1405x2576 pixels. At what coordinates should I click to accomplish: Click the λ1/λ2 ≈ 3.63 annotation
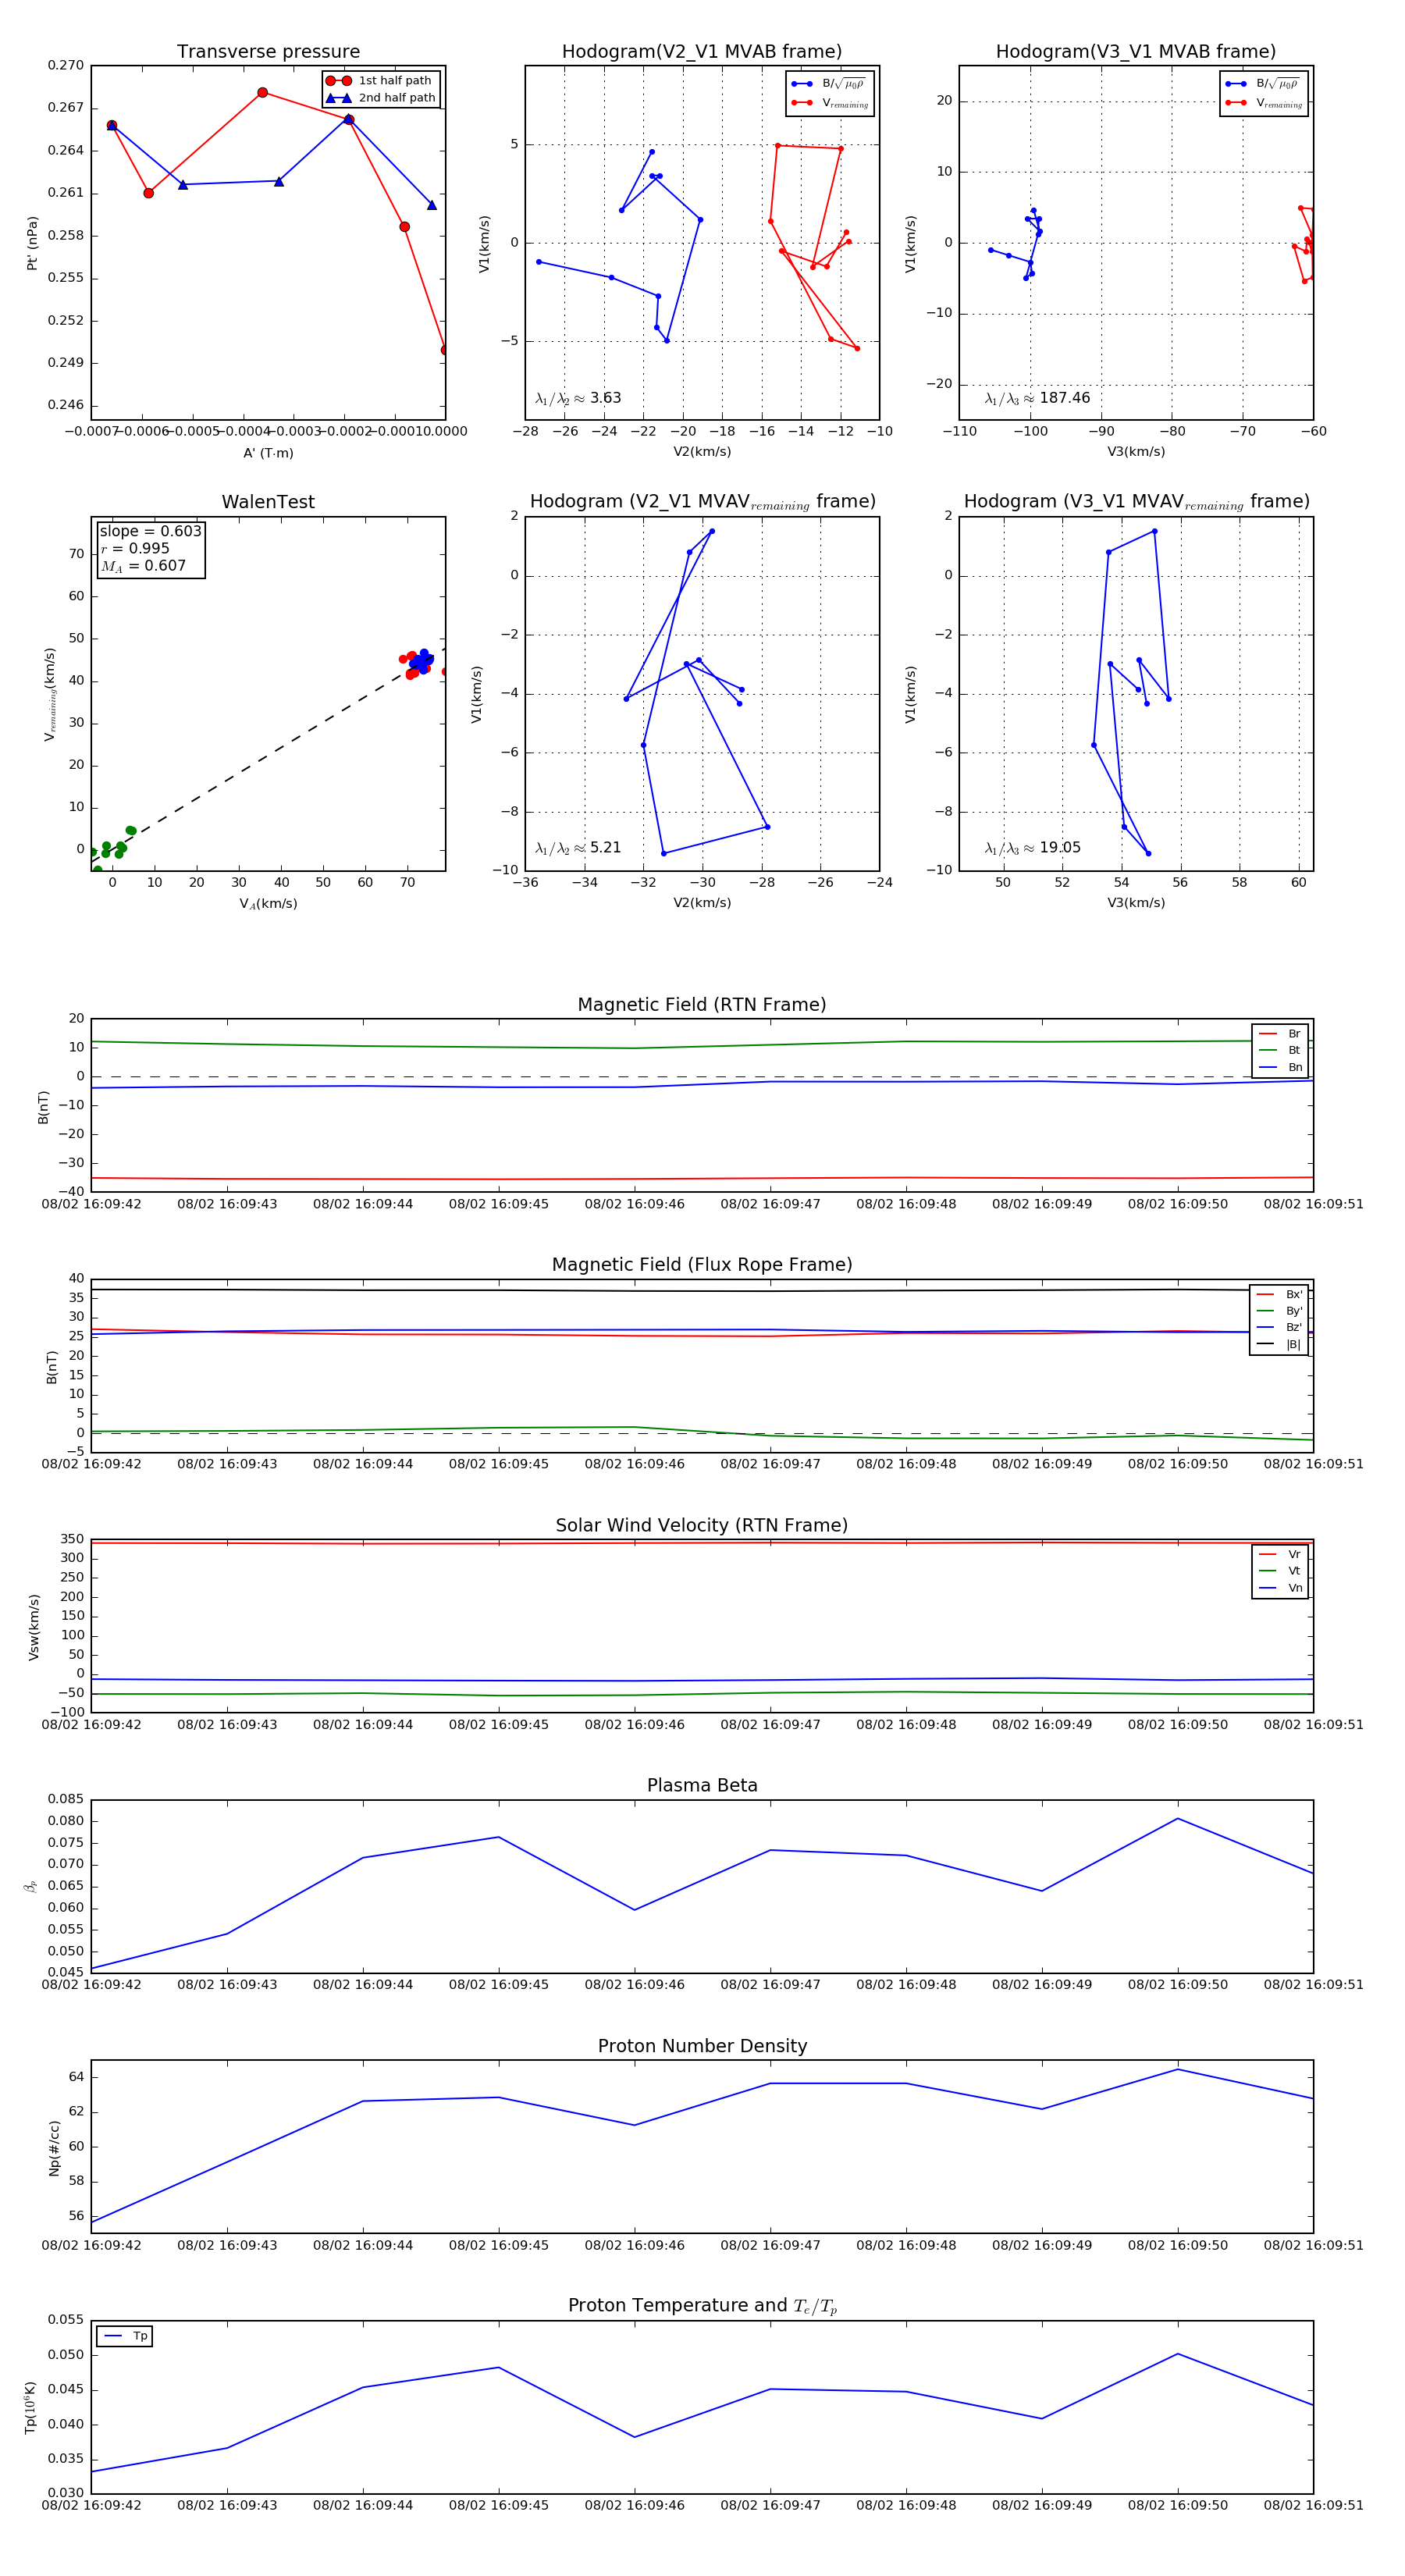point(578,398)
